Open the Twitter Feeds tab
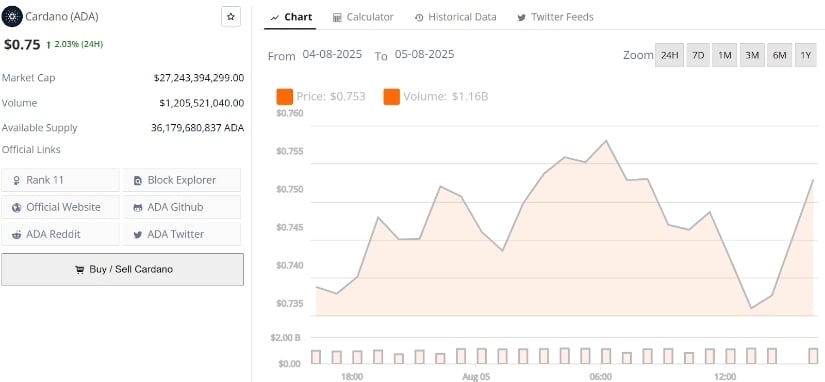This screenshot has width=825, height=382. 555,17
